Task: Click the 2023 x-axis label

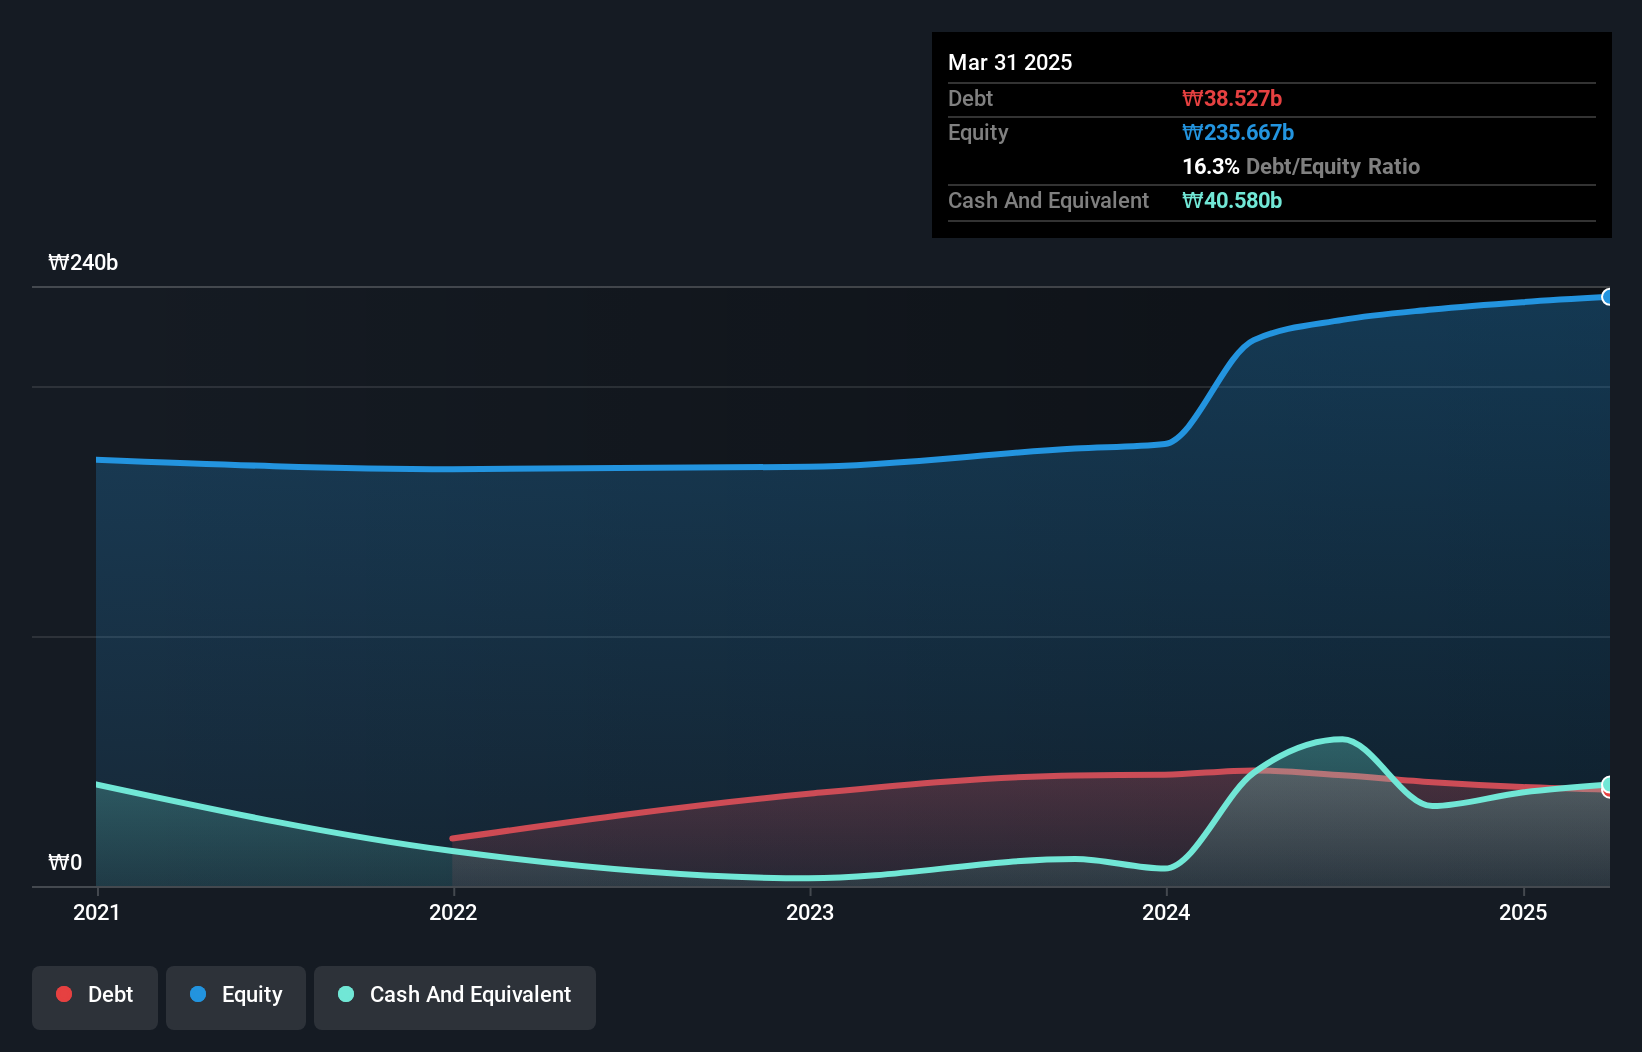Action: (810, 912)
